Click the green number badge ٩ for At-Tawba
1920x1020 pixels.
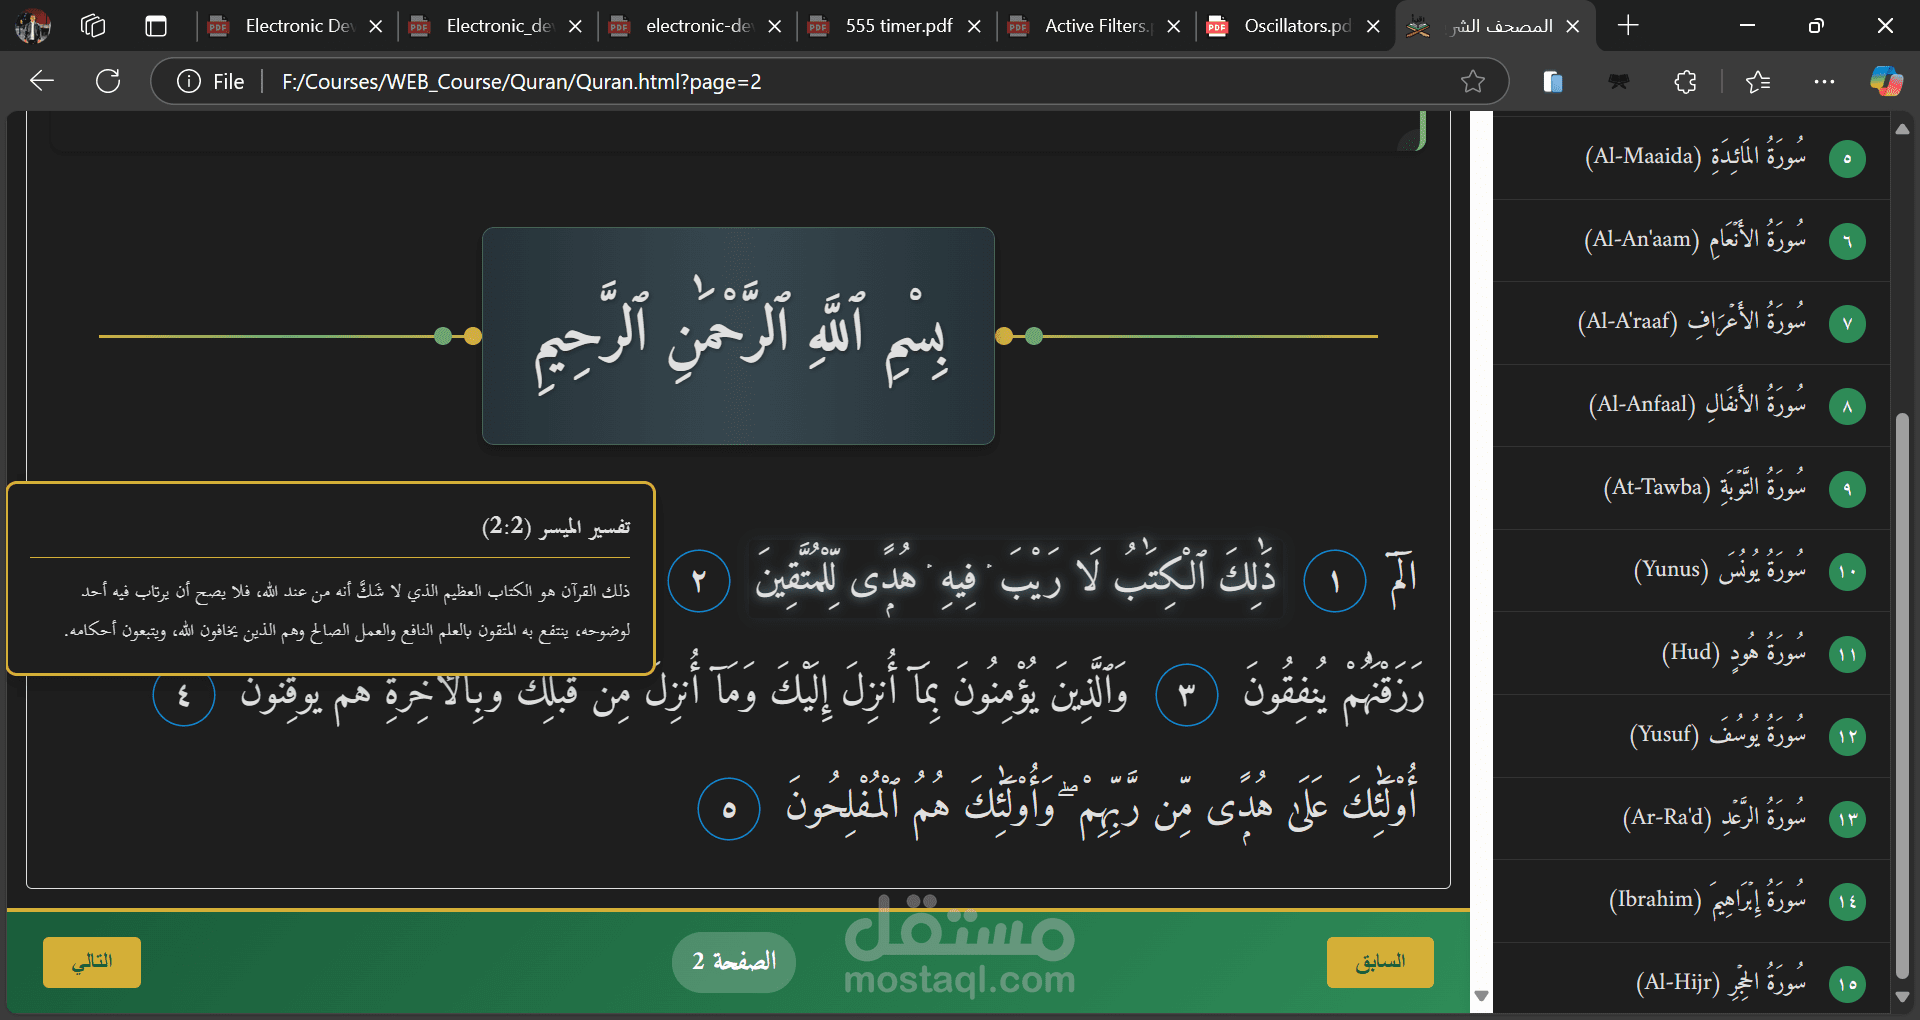click(x=1847, y=489)
